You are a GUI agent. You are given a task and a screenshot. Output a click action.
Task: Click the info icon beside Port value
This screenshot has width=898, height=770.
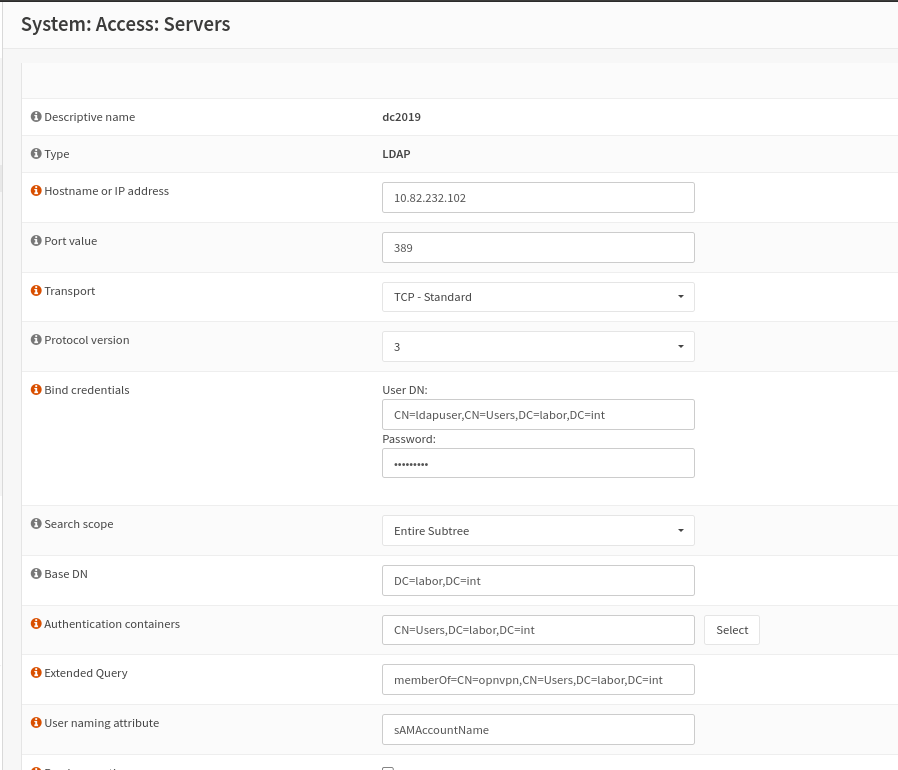[x=35, y=240]
